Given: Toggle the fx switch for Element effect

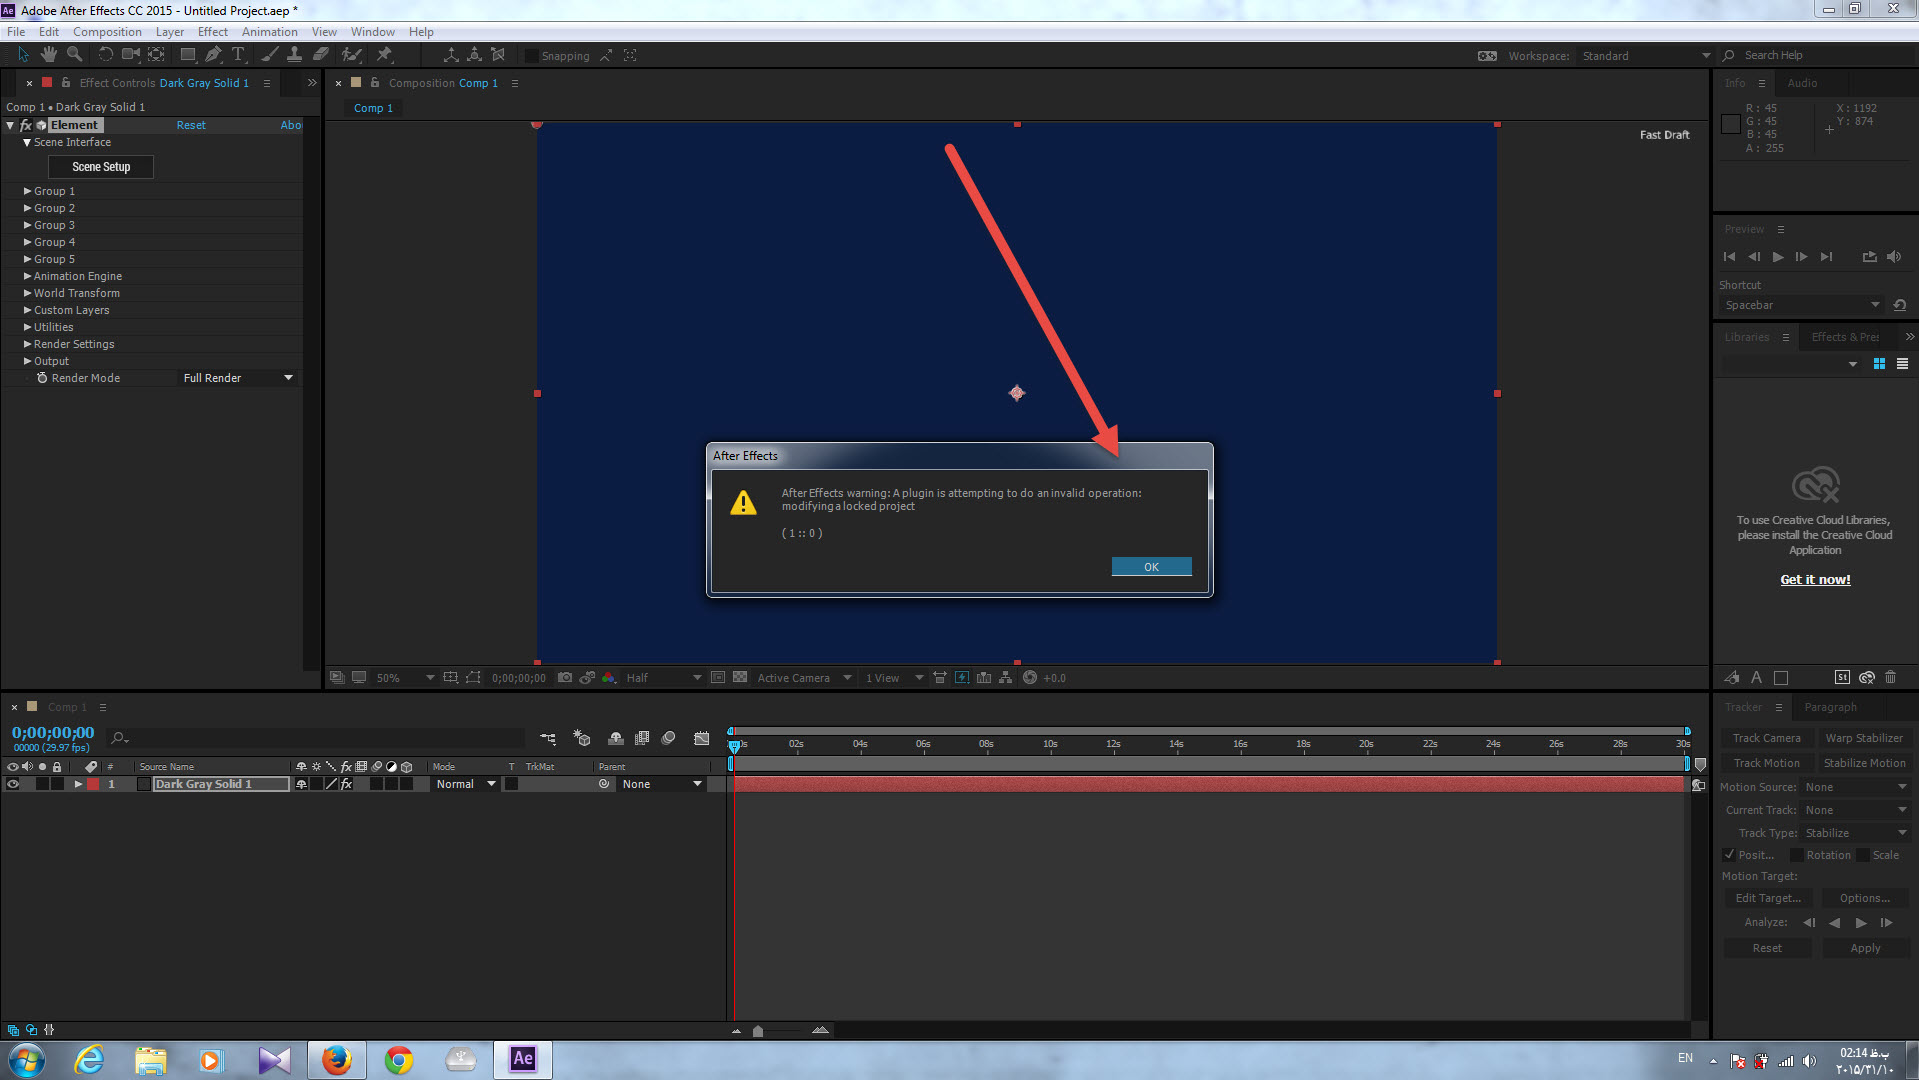Looking at the screenshot, I should pos(26,125).
